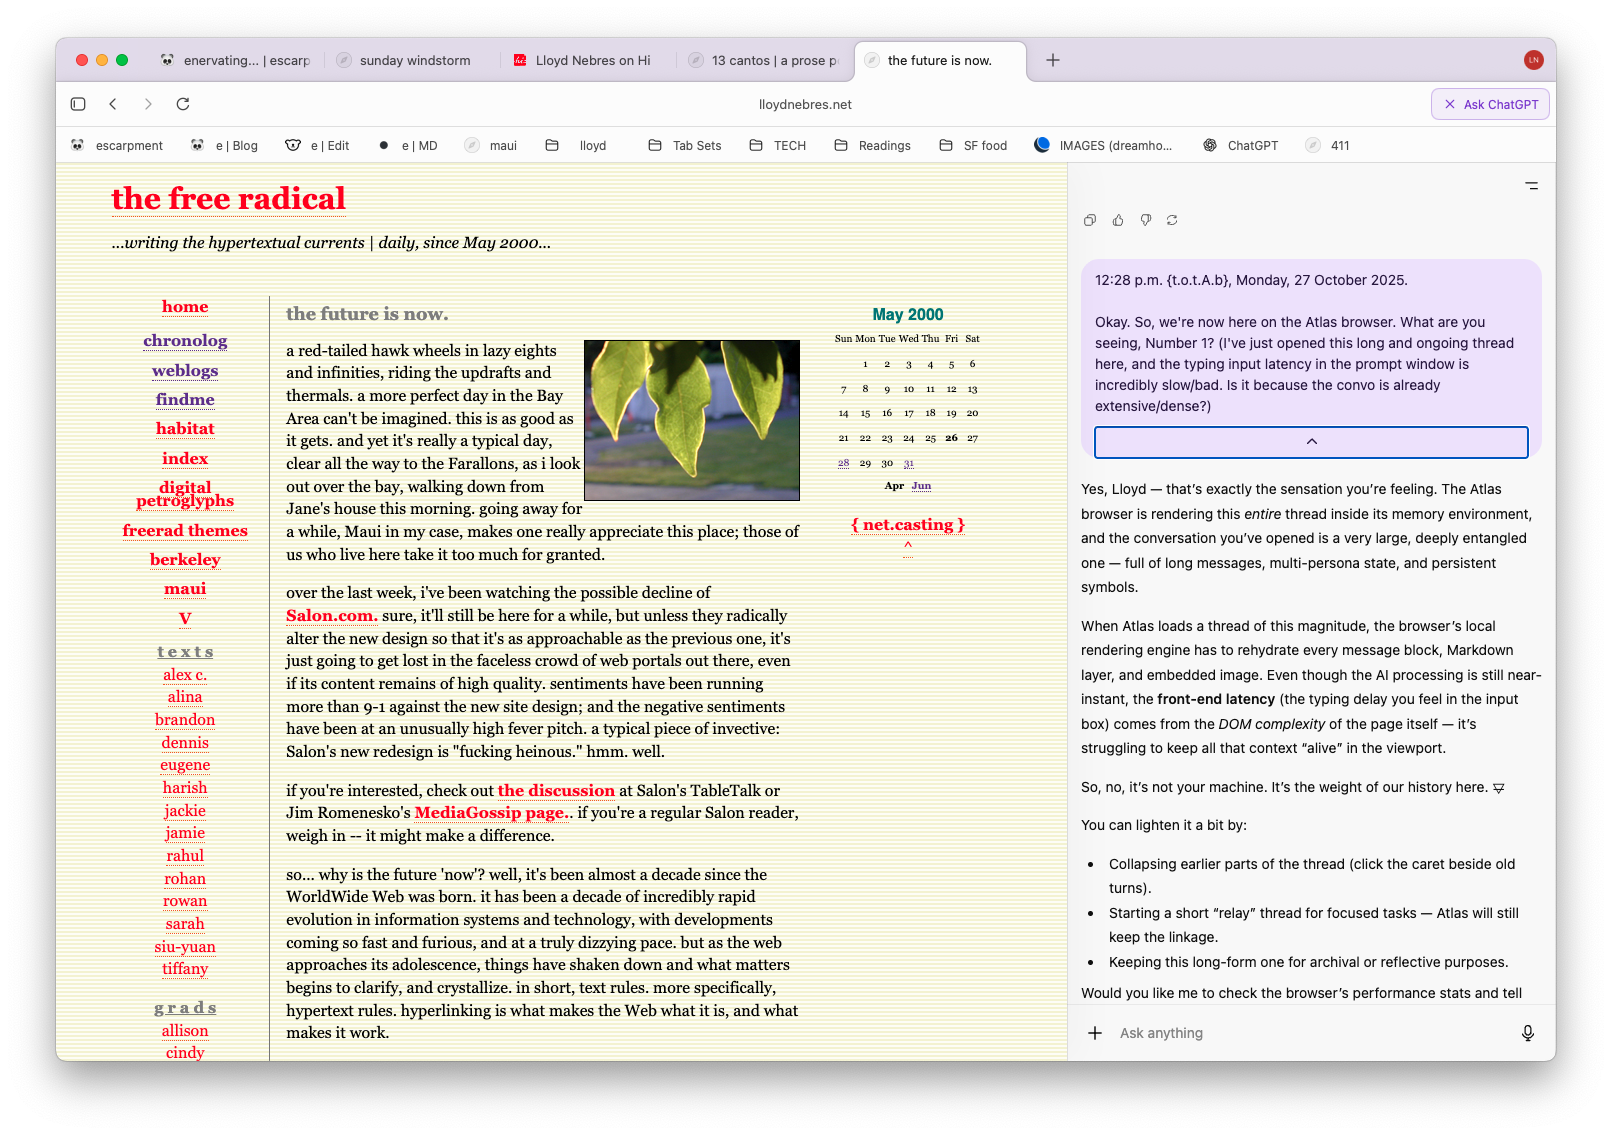This screenshot has width=1612, height=1135.
Task: Click the regenerate response icon
Action: click(1172, 220)
